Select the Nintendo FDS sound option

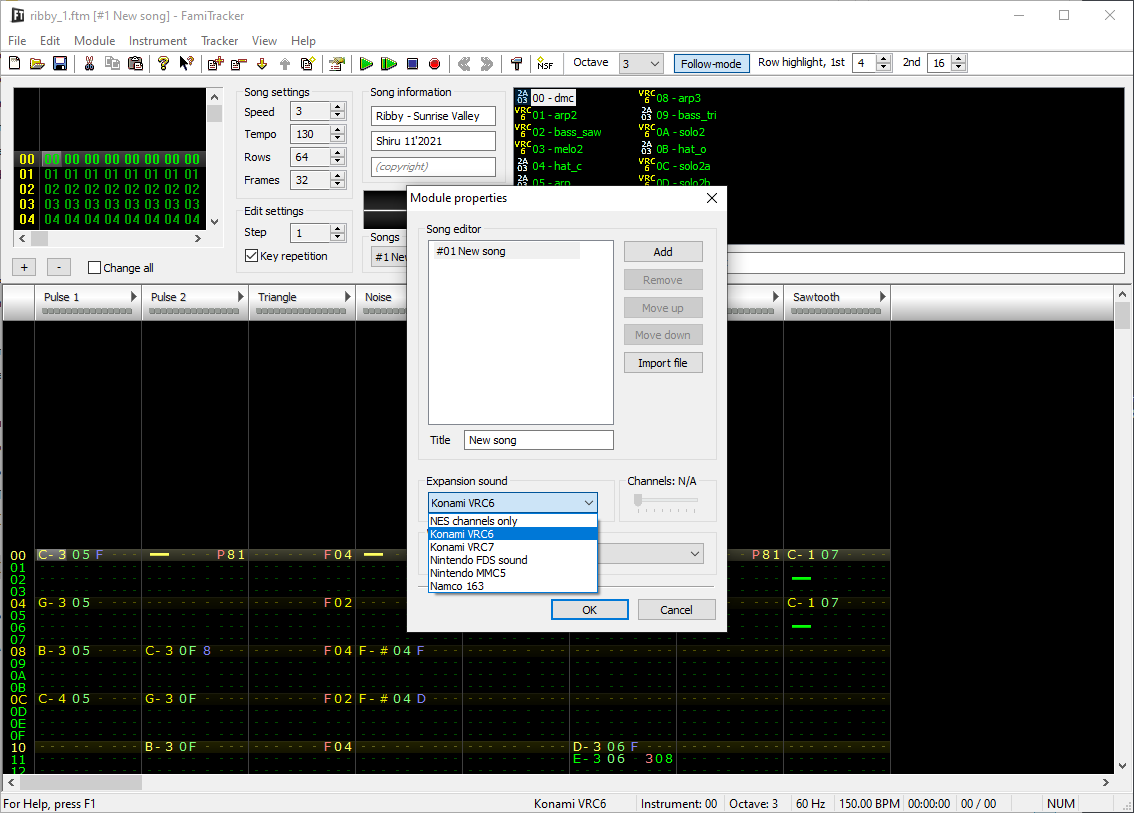tap(513, 560)
